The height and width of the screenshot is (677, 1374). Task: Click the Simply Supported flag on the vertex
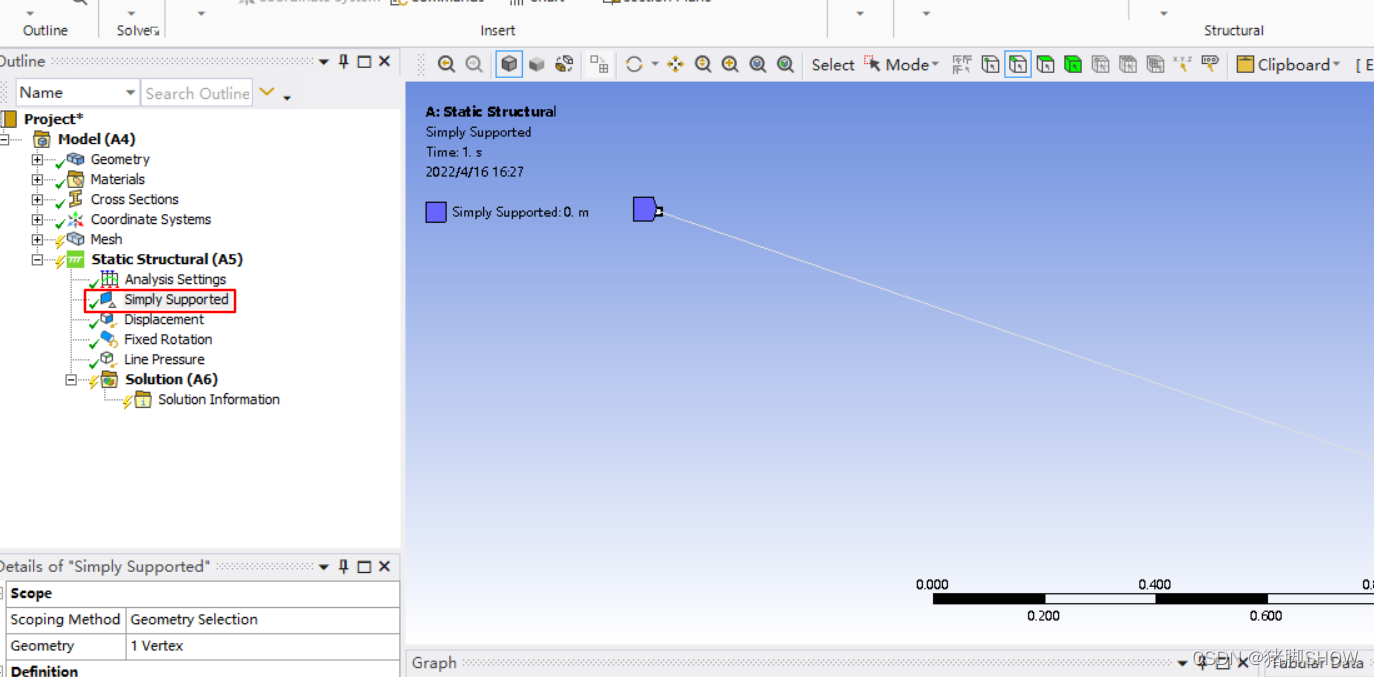pos(646,209)
